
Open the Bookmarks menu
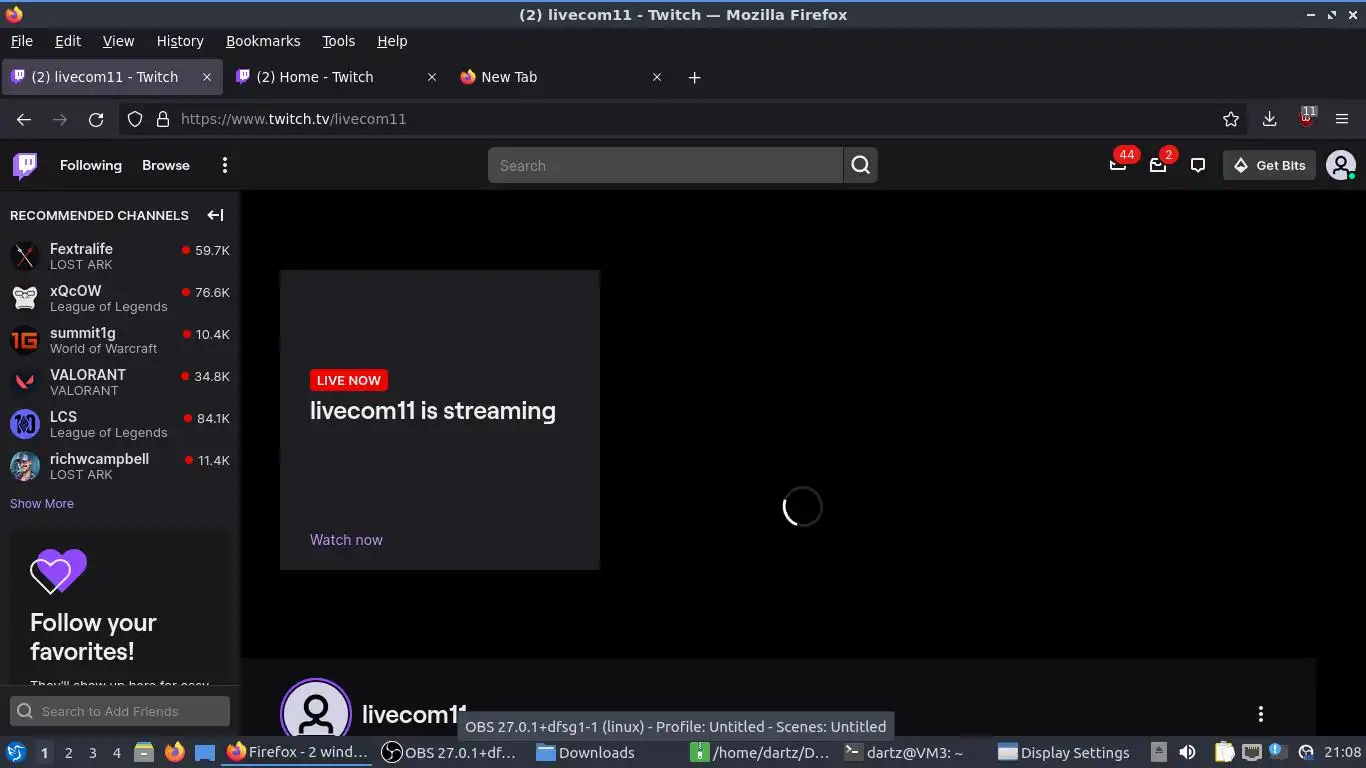pos(263,41)
